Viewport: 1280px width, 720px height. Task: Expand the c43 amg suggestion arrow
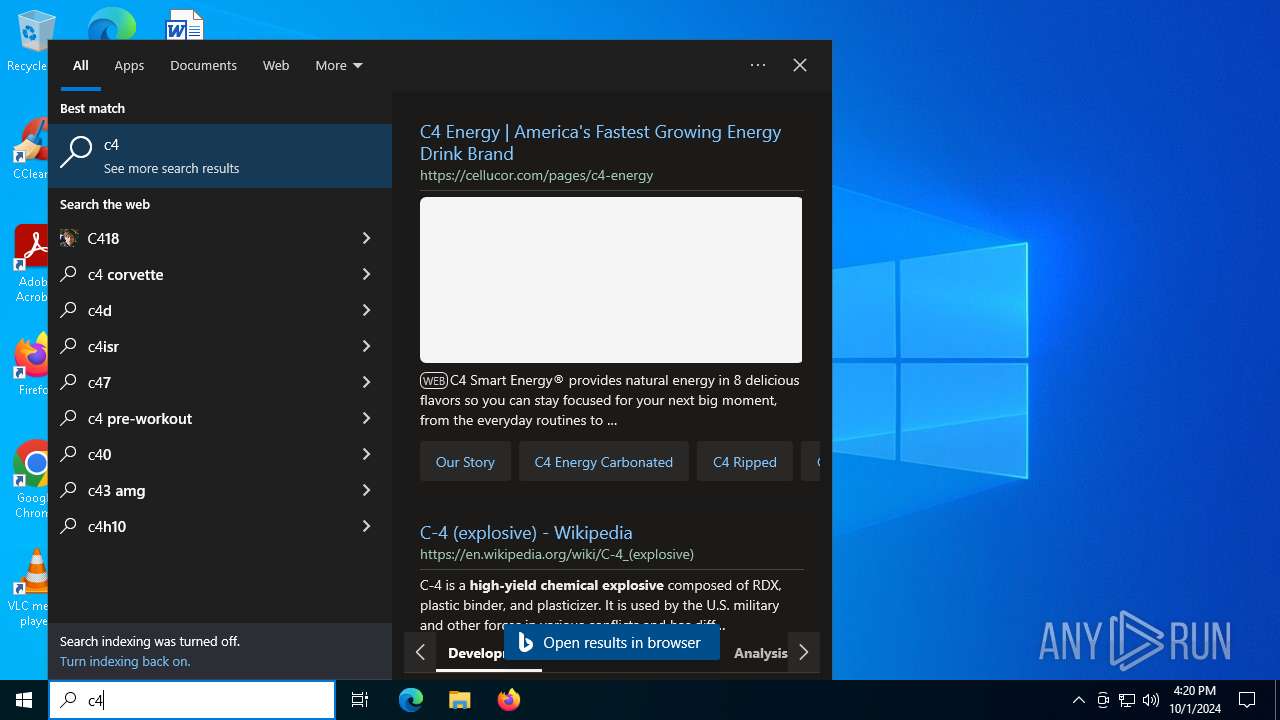click(366, 490)
